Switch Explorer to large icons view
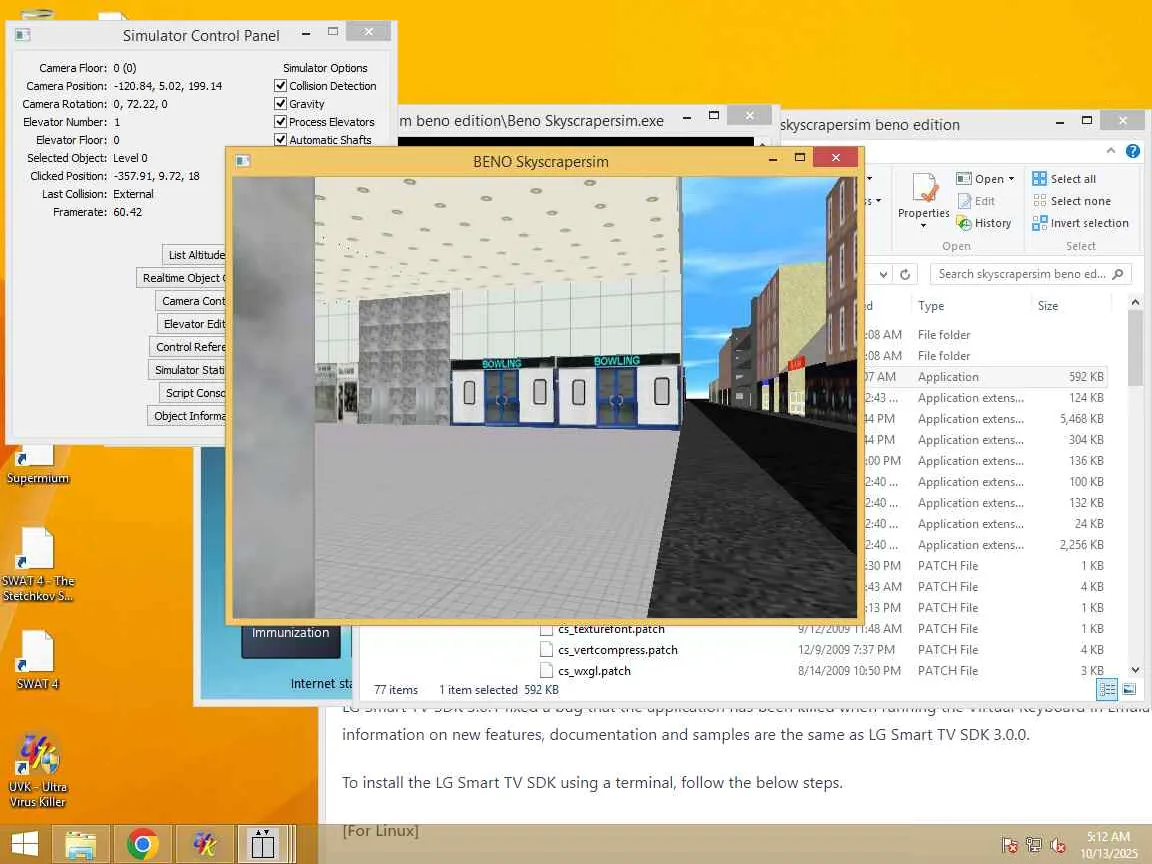Viewport: 1152px width, 864px height. pos(1129,689)
